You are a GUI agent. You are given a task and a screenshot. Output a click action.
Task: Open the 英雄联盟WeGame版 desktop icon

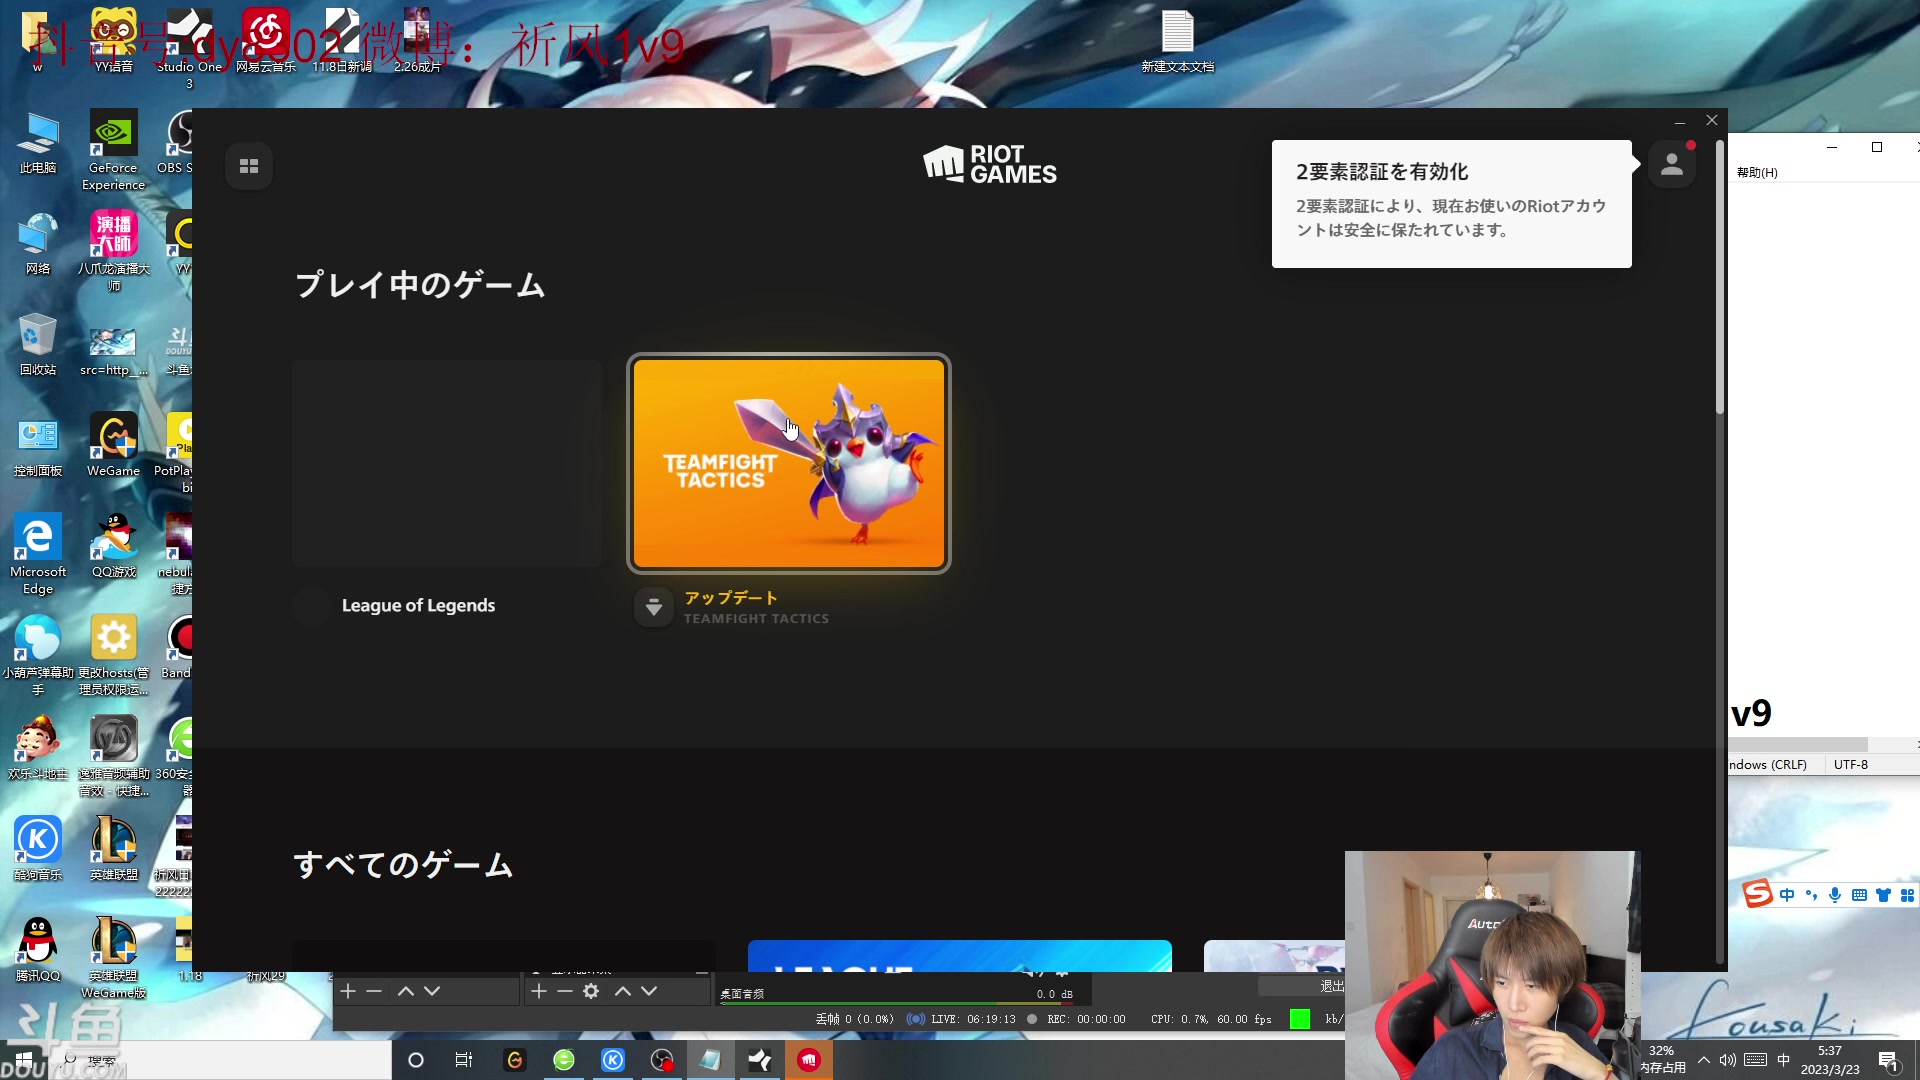[114, 958]
